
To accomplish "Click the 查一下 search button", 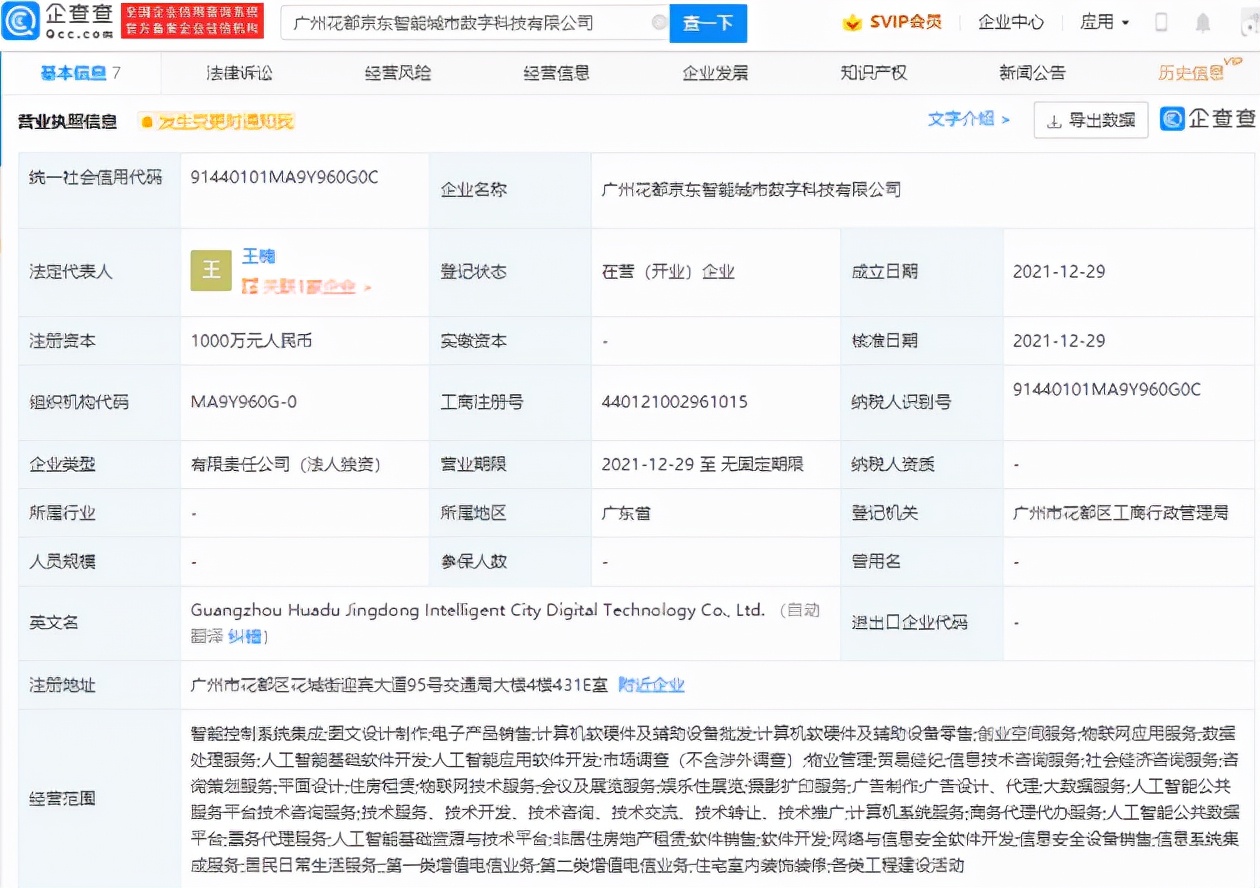I will point(707,22).
